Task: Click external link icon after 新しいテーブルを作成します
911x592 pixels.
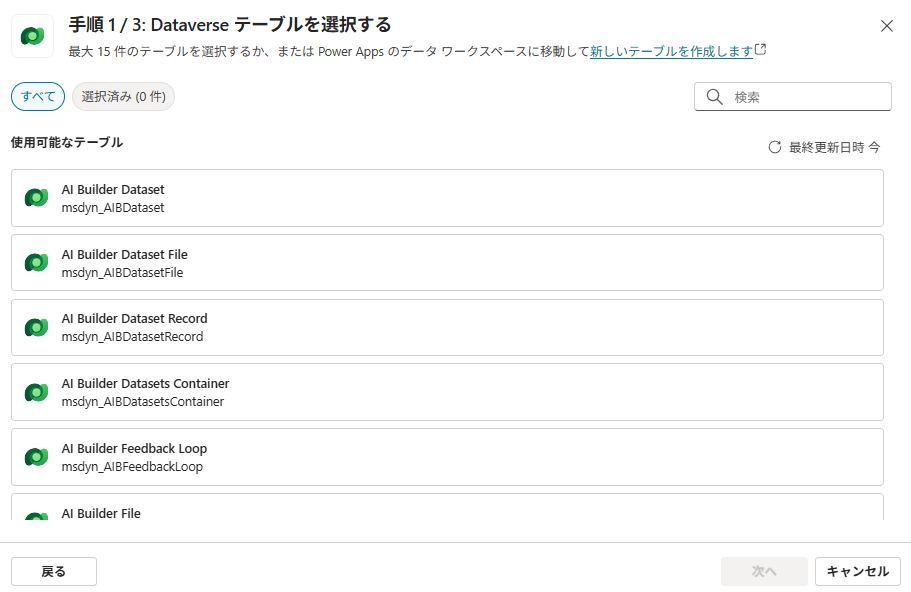Action: tap(761, 49)
